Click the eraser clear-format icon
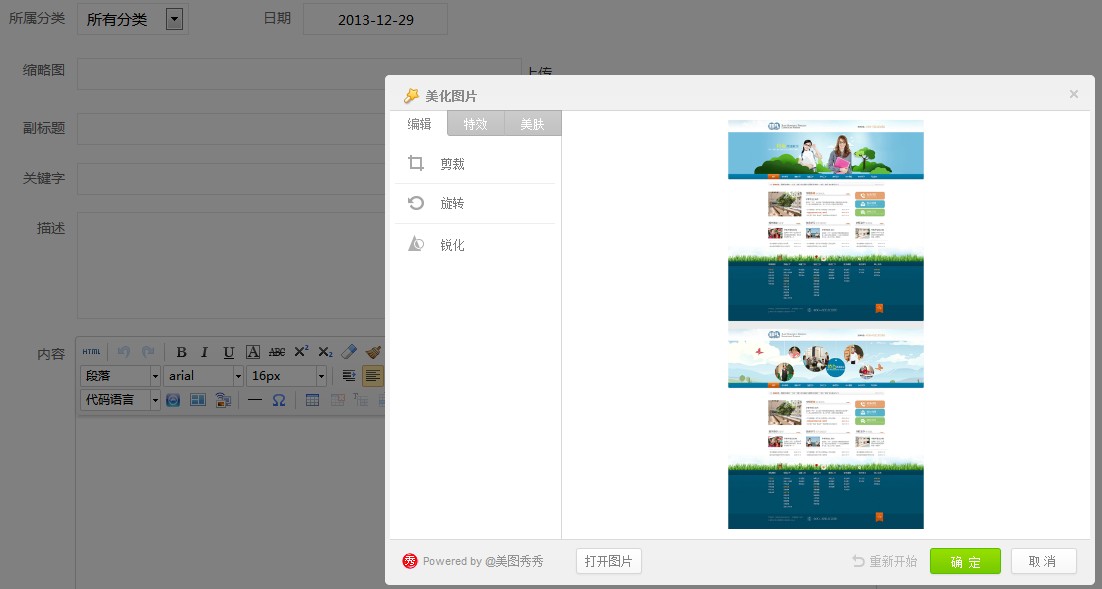This screenshot has height=589, width=1102. coord(349,352)
